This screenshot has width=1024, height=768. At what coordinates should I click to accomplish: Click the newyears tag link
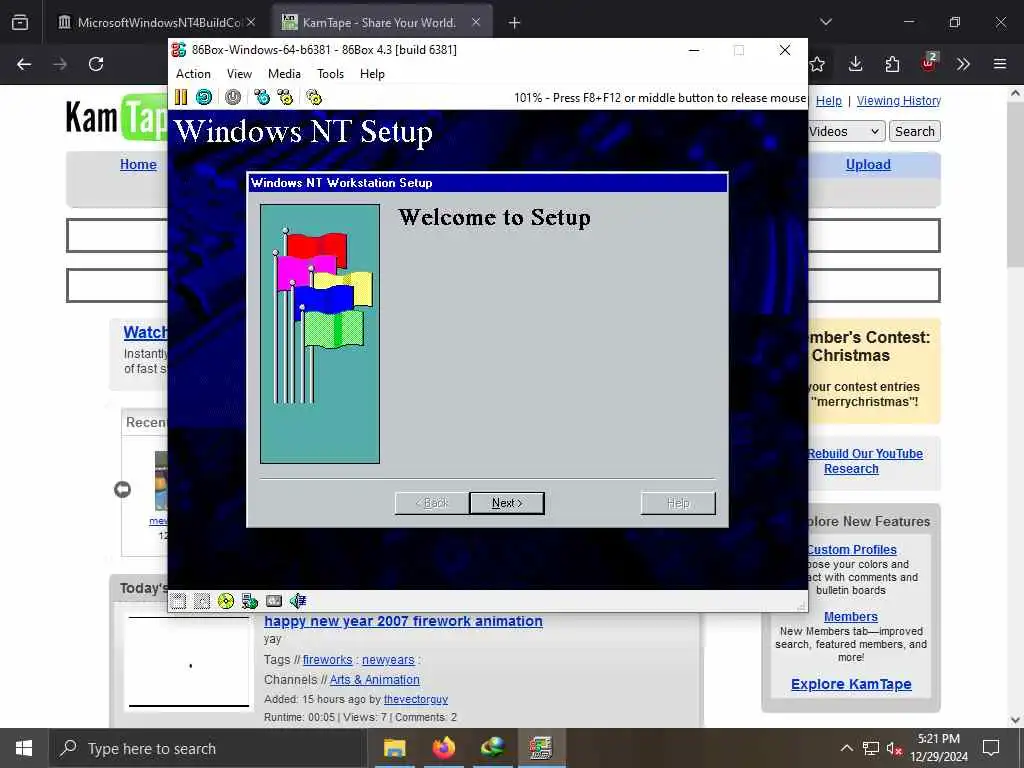(388, 660)
